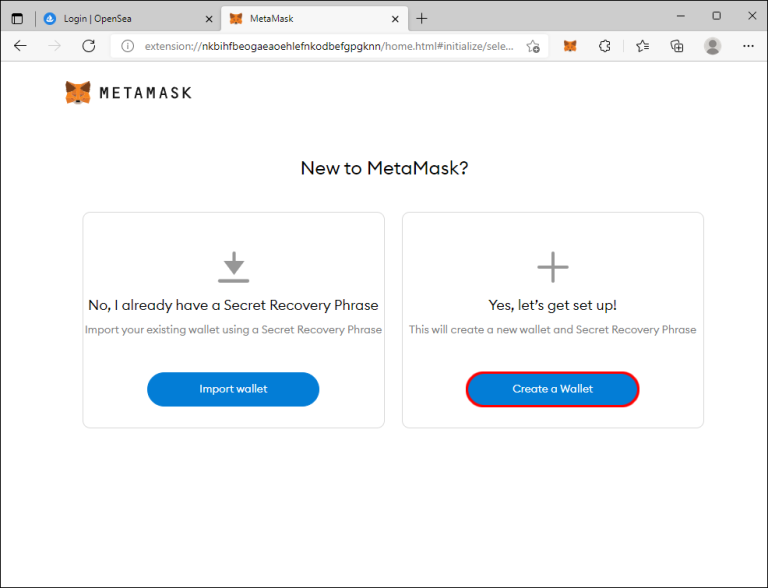Add this page to favorites
This screenshot has height=588, width=768.
coord(533,46)
